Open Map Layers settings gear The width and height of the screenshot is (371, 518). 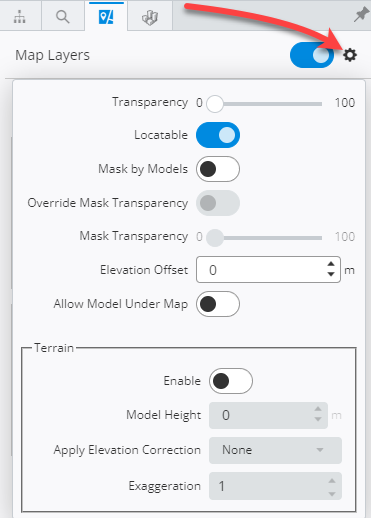(x=350, y=55)
